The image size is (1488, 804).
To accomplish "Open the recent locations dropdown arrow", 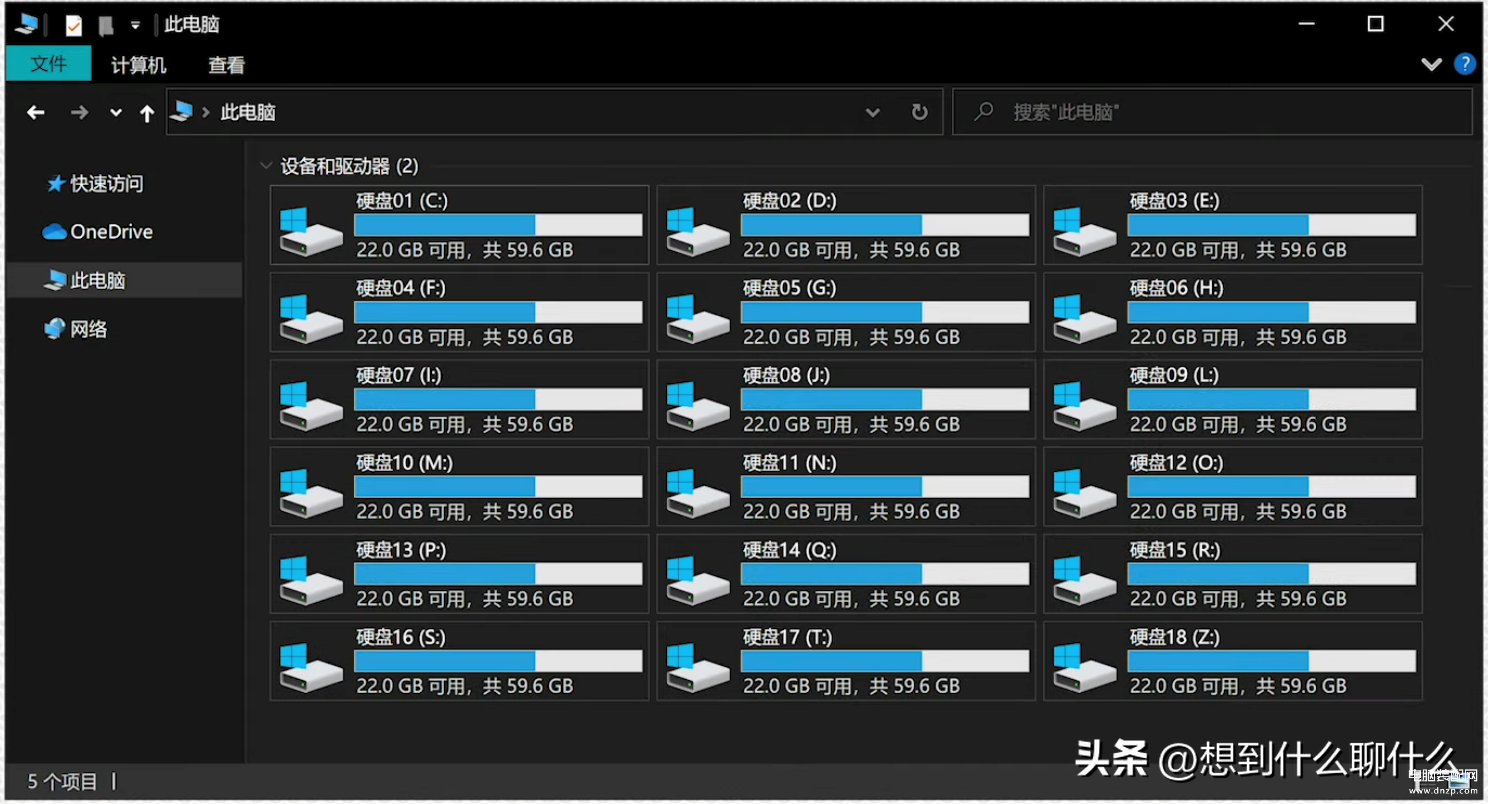I will coord(116,113).
